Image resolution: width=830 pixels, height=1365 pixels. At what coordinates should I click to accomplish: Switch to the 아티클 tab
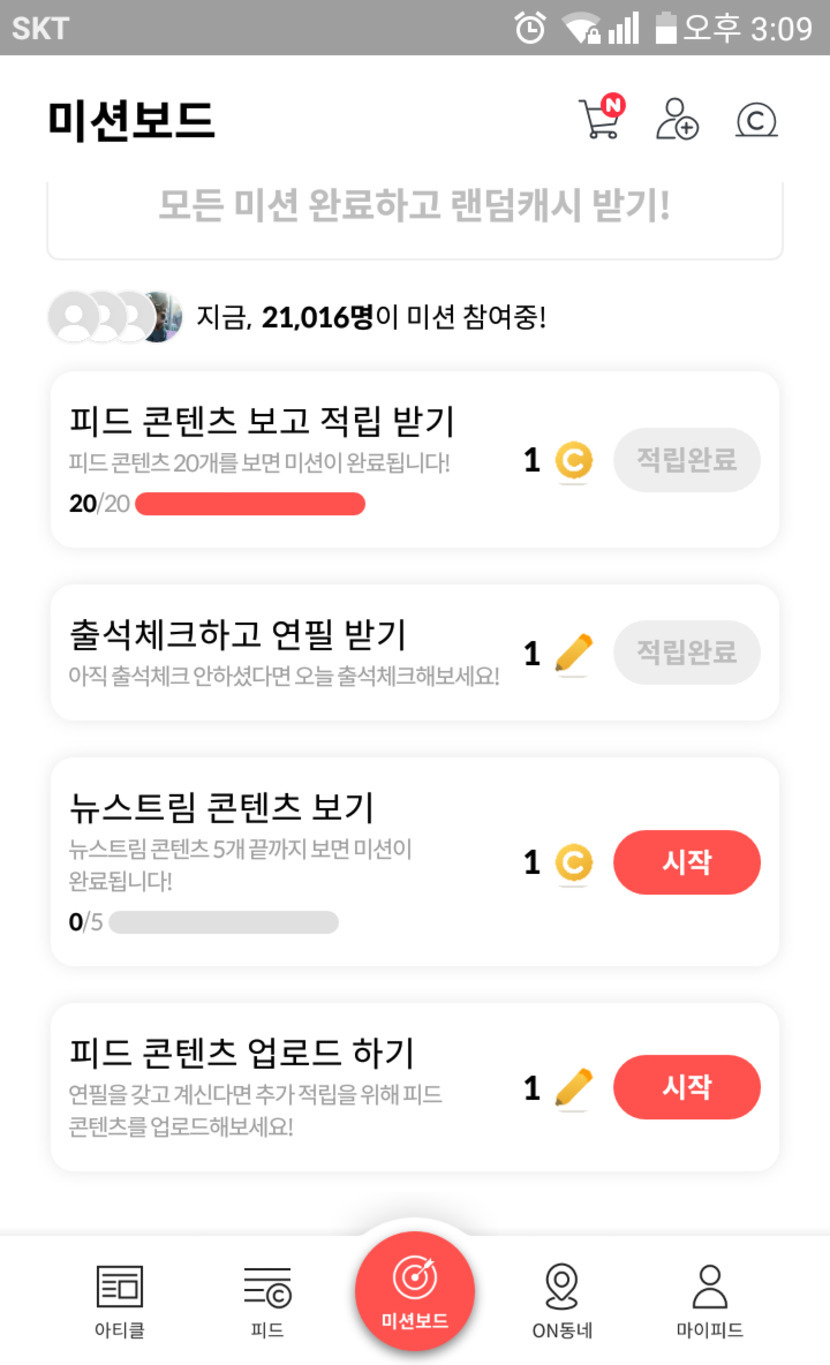pyautogui.click(x=120, y=1299)
